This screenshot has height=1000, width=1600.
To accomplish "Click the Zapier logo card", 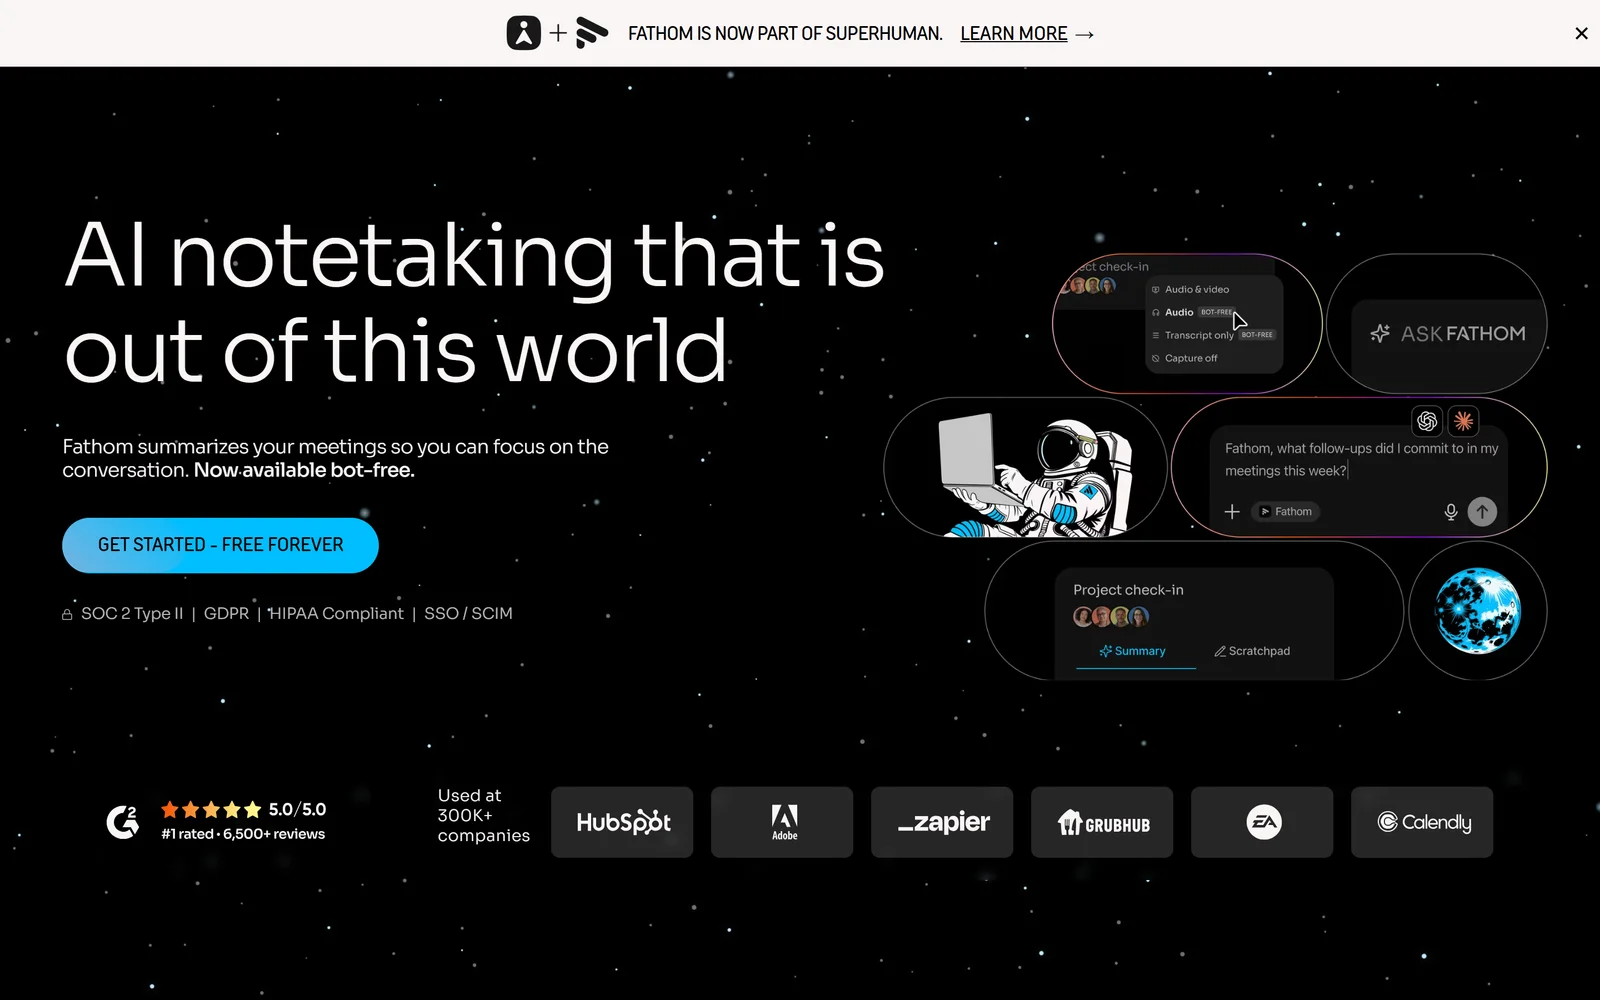I will [942, 822].
